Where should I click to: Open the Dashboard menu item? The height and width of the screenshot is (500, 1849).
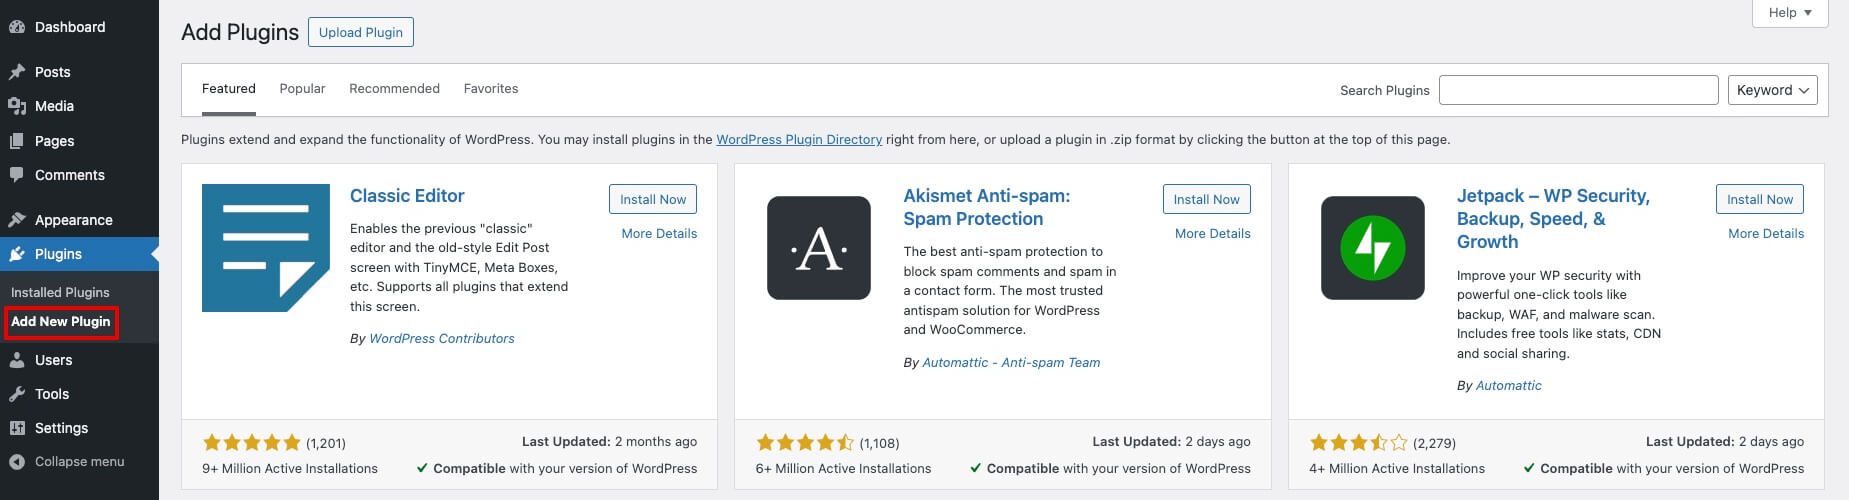pos(79,27)
